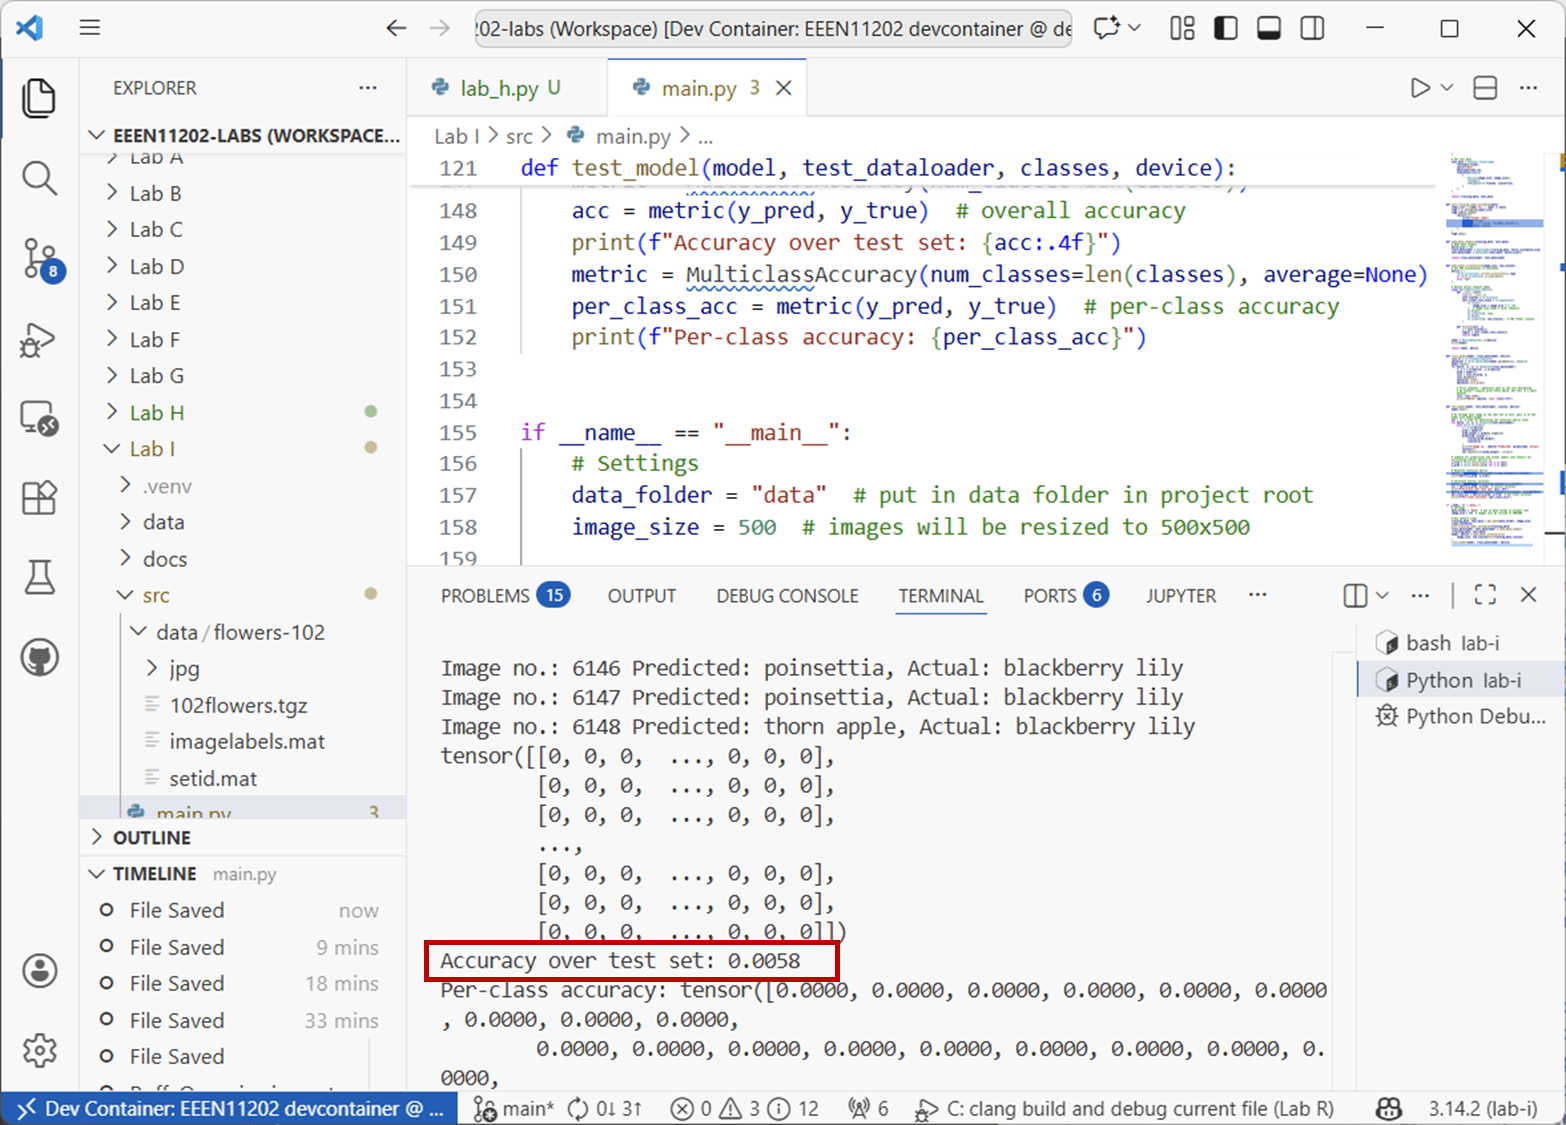
Task: Toggle the primary side bar layout button
Action: pos(1225,28)
